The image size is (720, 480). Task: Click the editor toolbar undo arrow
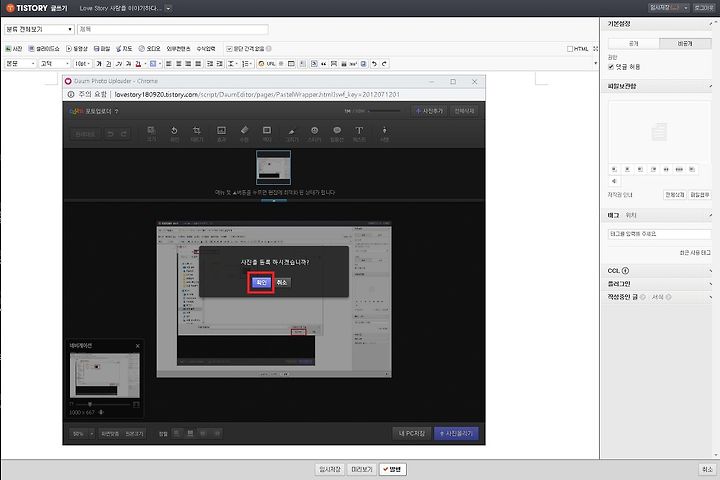point(374,64)
